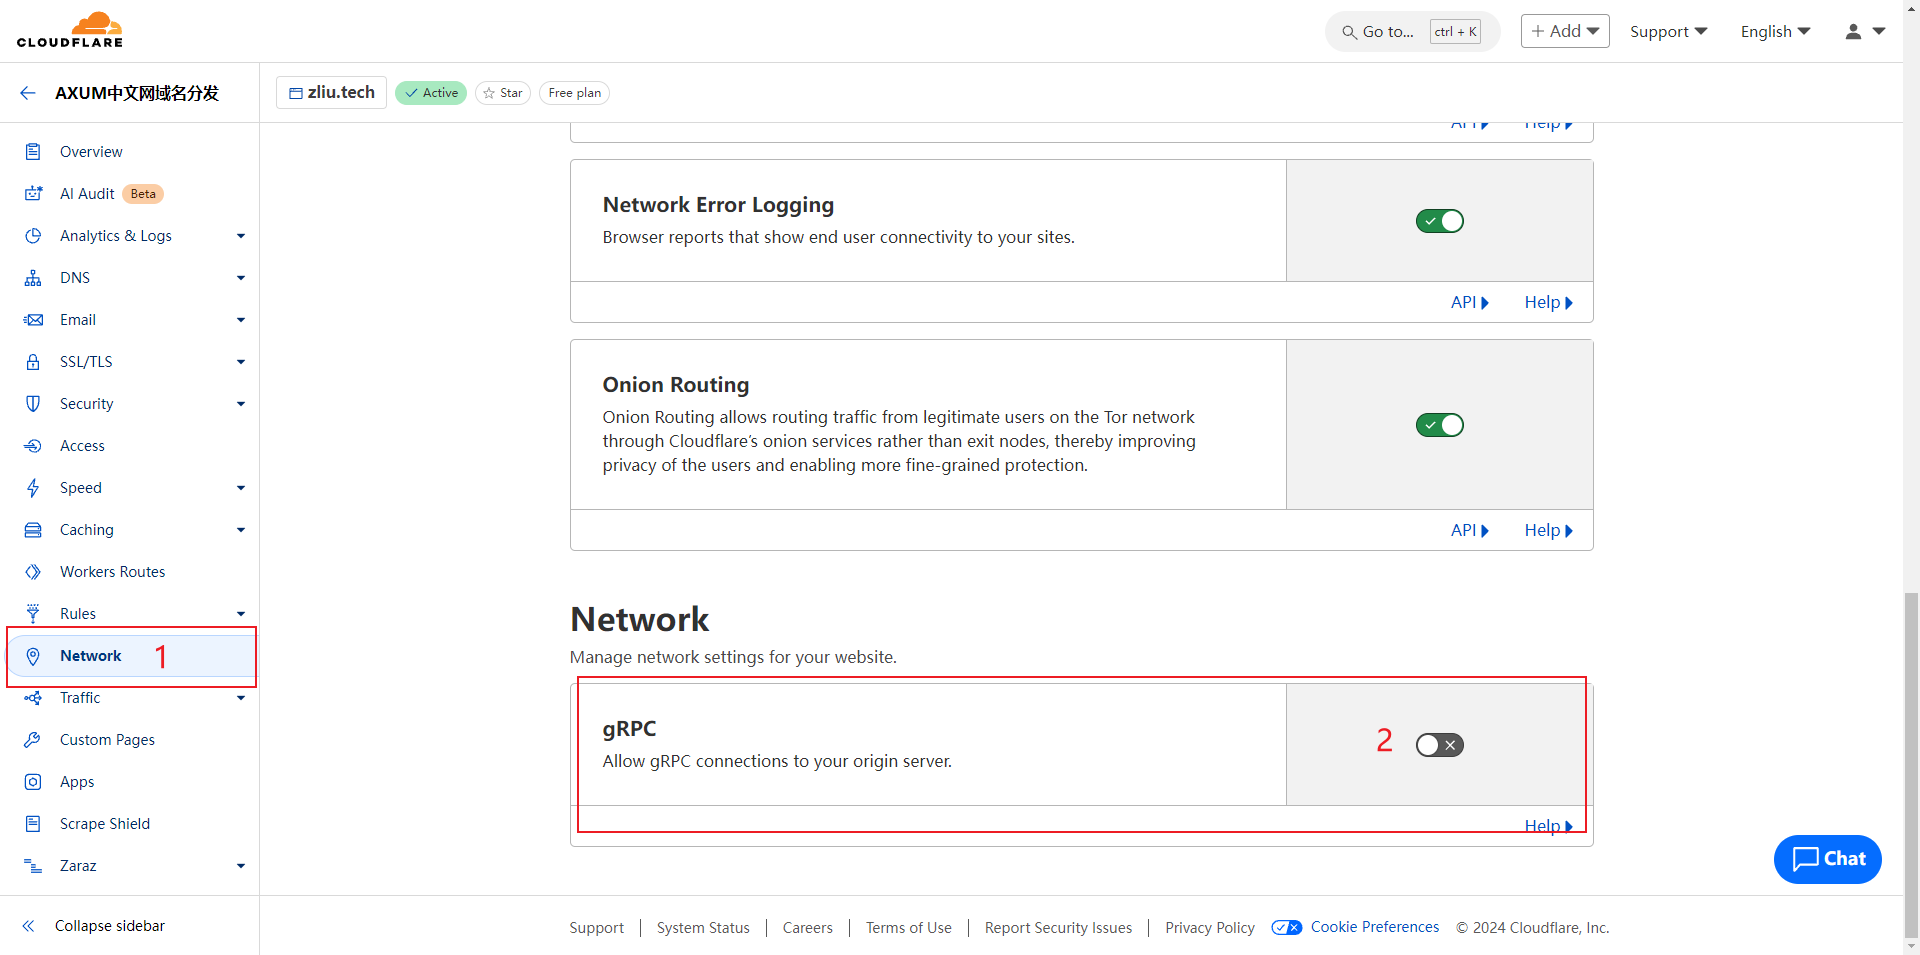Expand the SSL/TLS submenu arrow

coord(241,362)
